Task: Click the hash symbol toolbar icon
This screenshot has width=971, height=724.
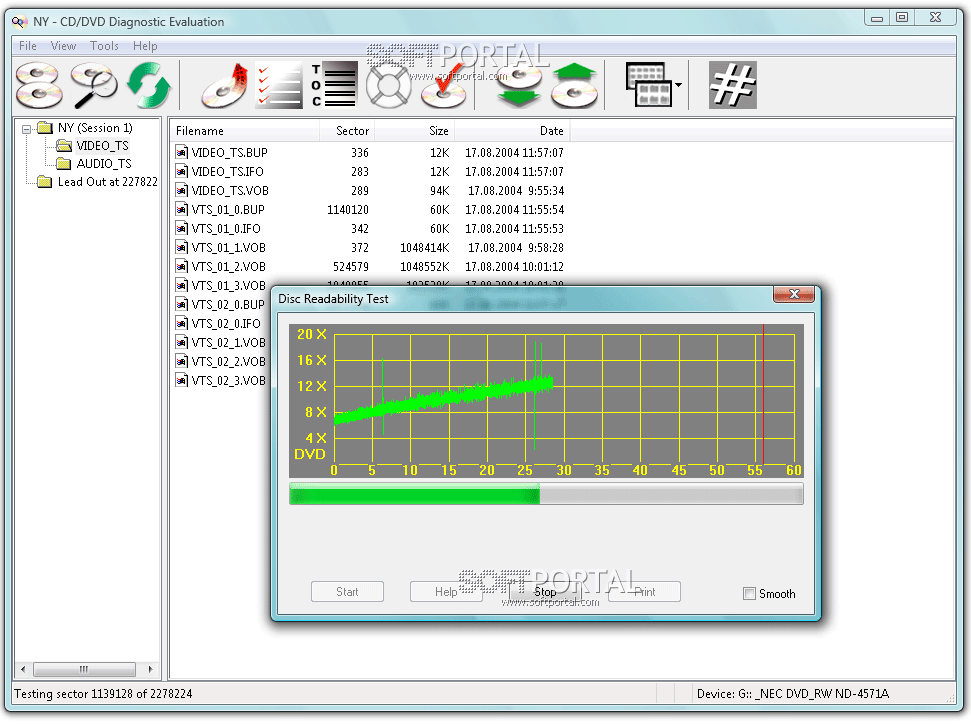Action: pos(732,85)
